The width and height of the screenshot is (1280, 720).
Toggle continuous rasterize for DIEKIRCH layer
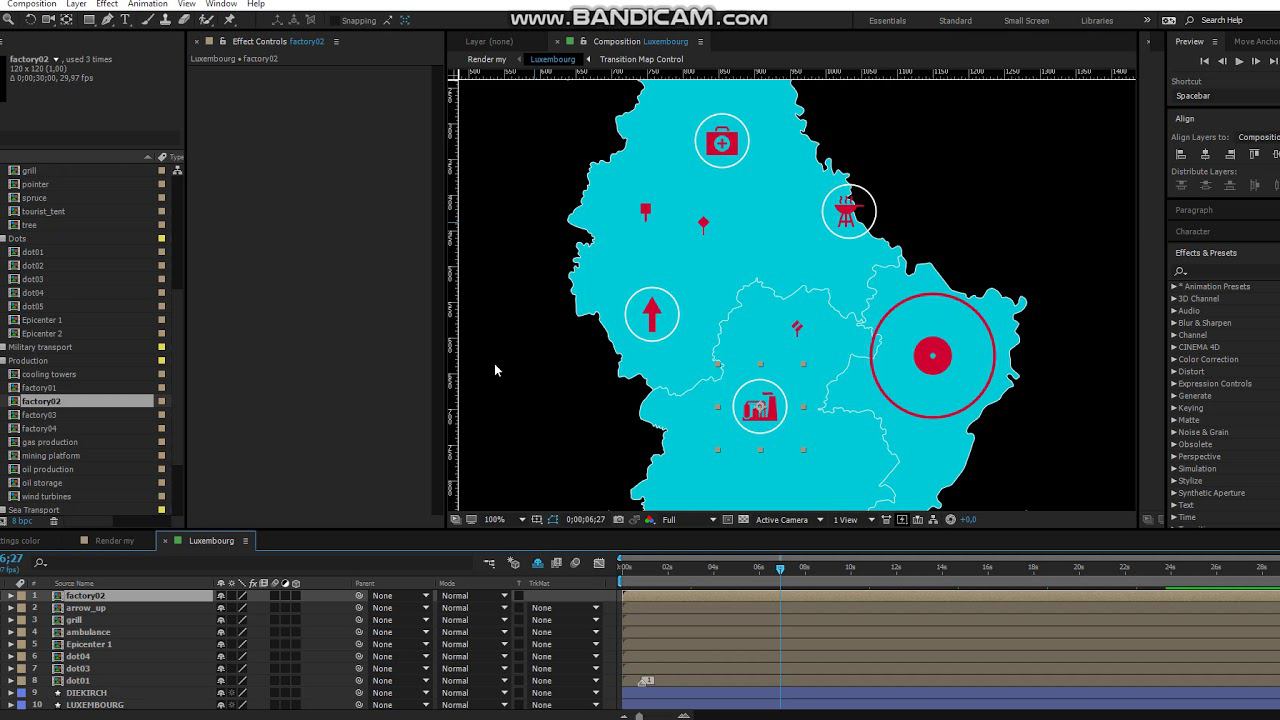231,693
